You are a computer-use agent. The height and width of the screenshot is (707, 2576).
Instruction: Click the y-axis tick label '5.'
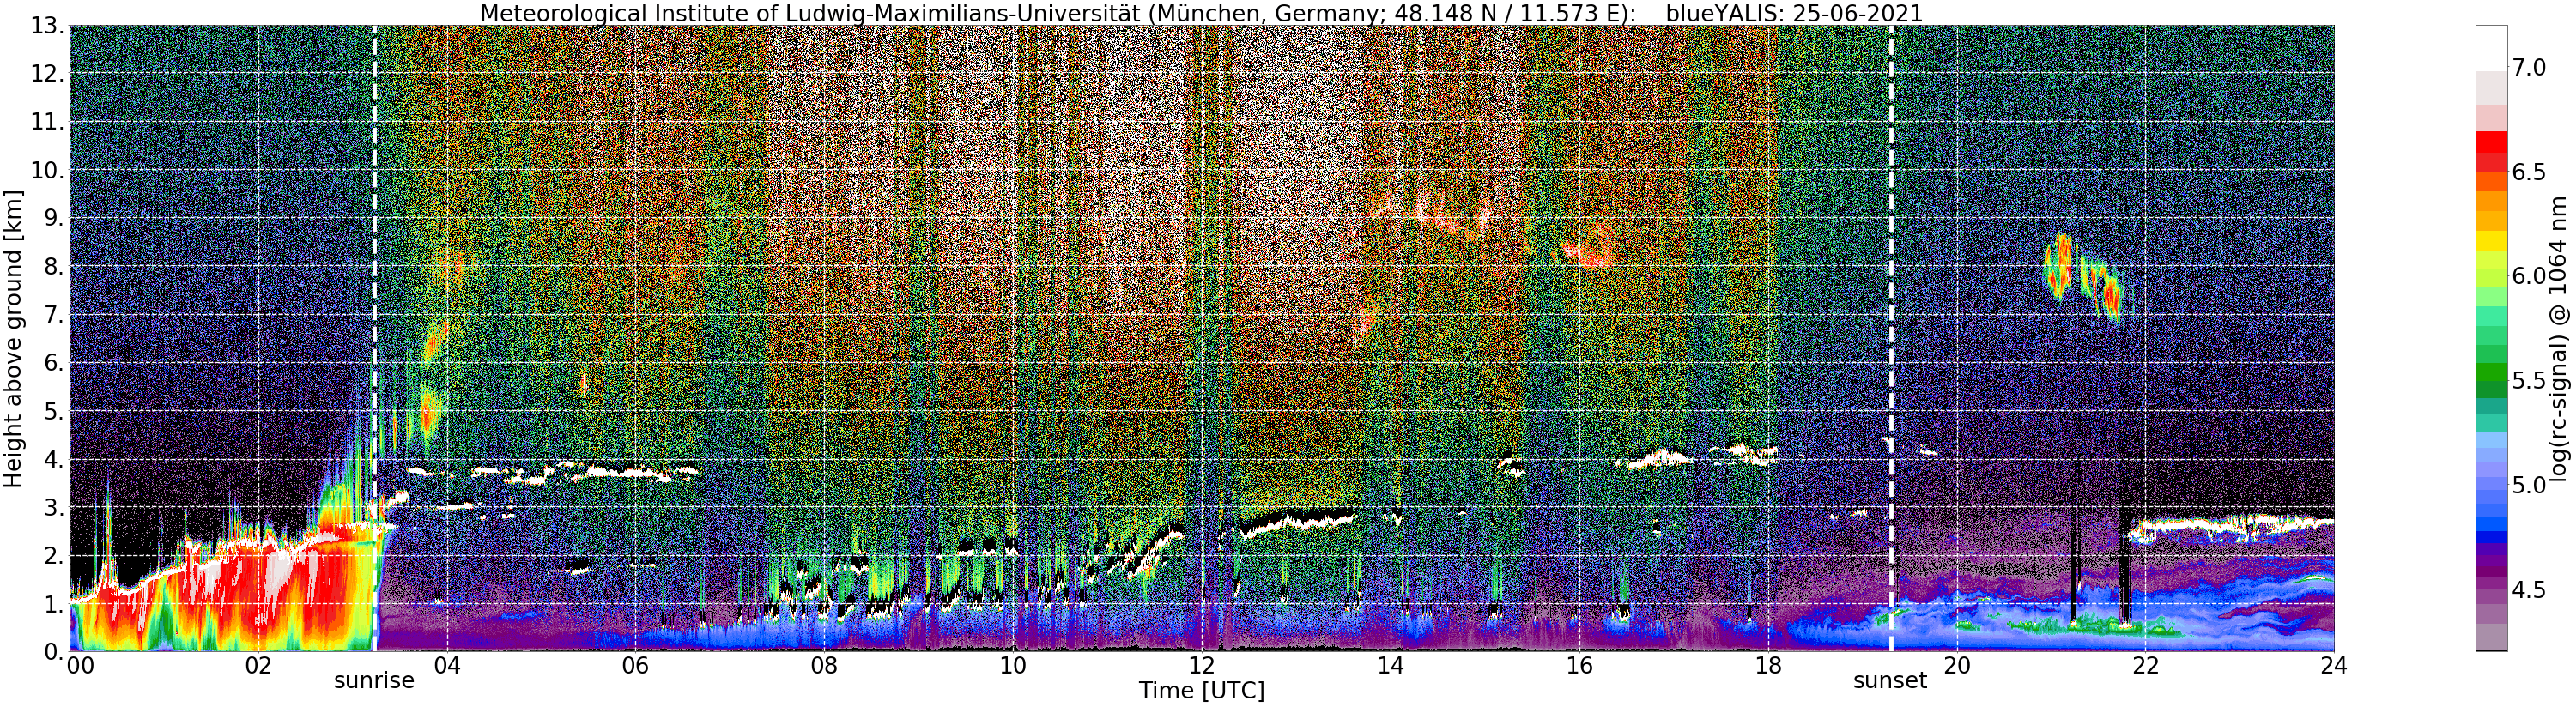tap(53, 411)
